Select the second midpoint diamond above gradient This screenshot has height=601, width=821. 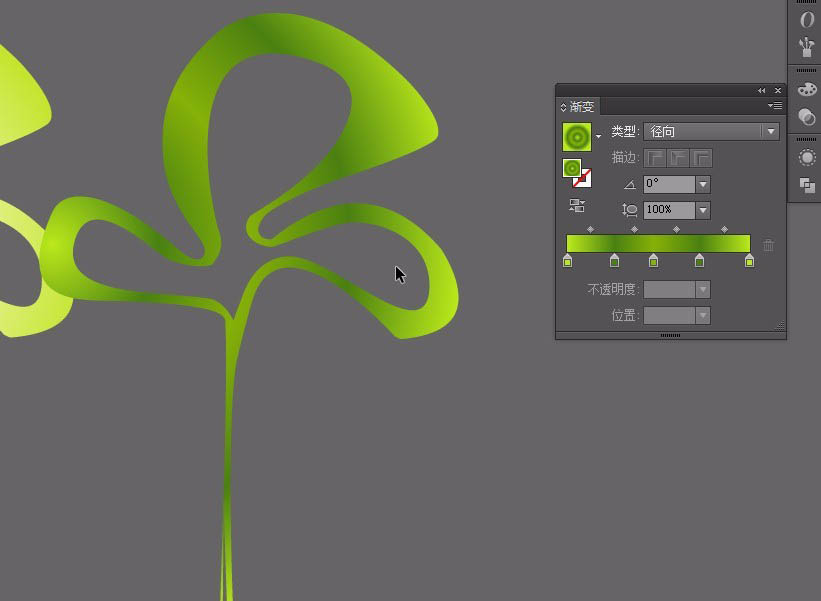[635, 229]
